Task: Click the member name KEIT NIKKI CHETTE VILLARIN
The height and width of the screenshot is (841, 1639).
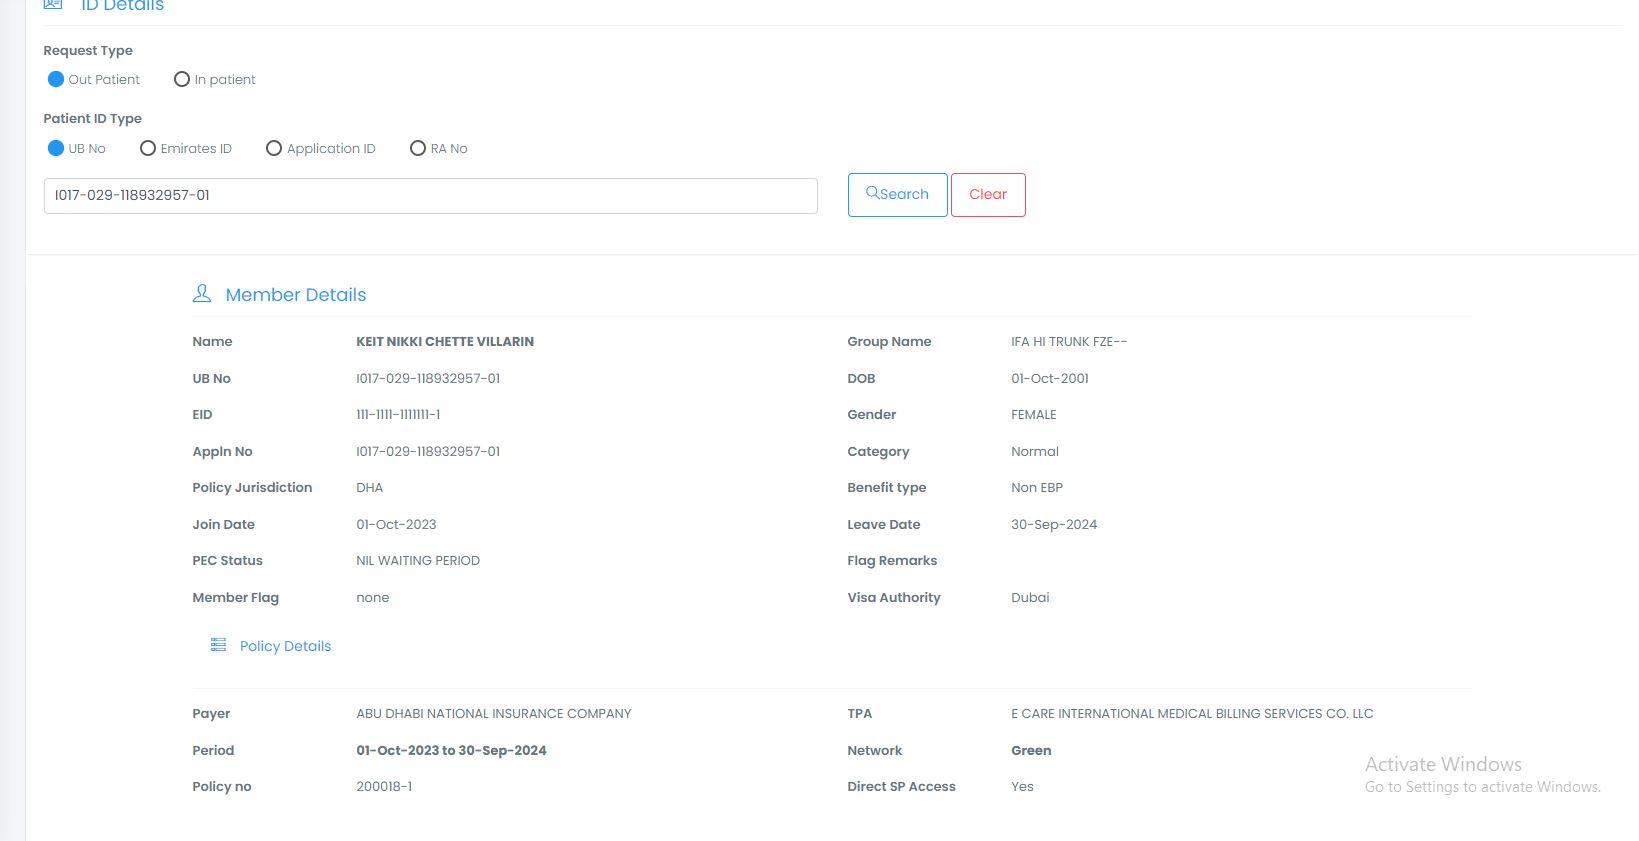Action: [445, 342]
